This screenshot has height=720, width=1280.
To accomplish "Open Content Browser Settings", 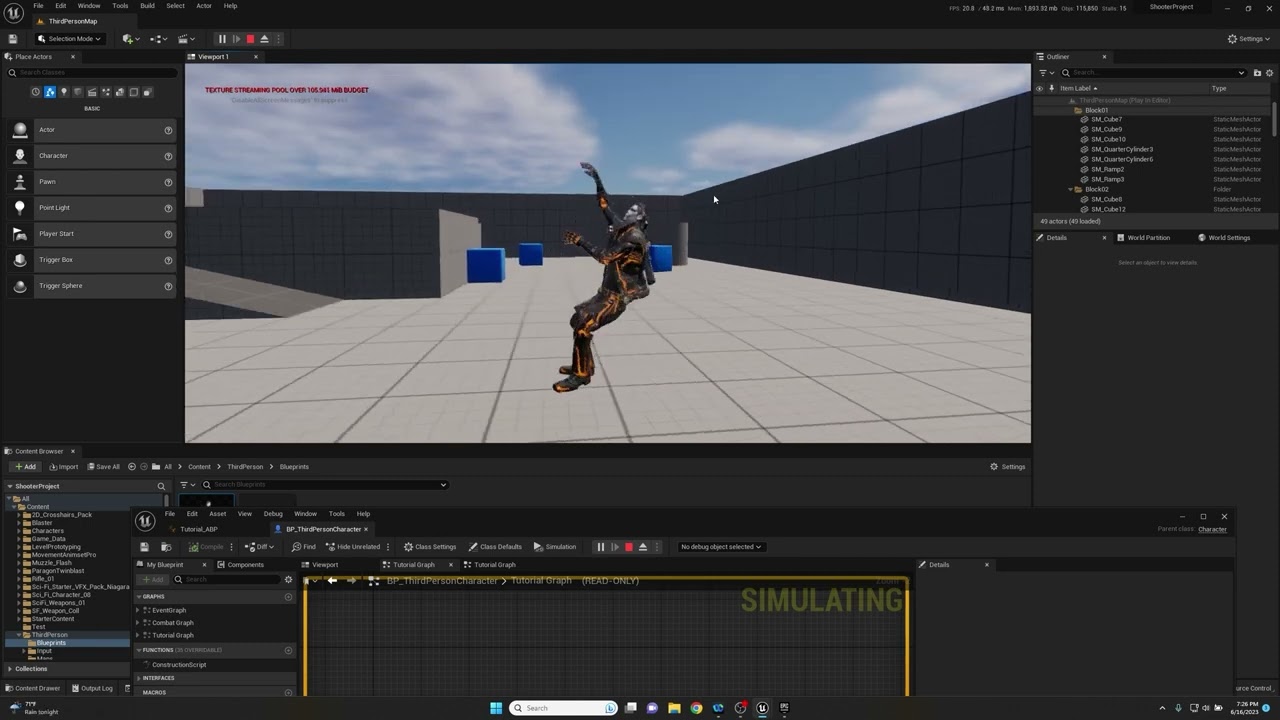I will tap(1008, 467).
